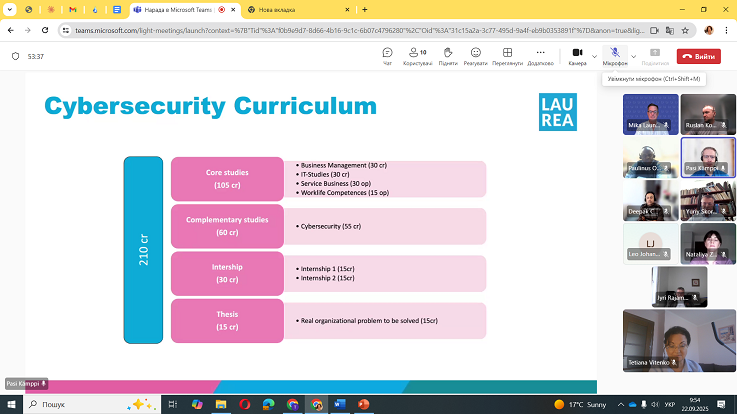This screenshot has width=737, height=414.
Task: Leave the meeting with Вийти button
Action: tap(698, 56)
